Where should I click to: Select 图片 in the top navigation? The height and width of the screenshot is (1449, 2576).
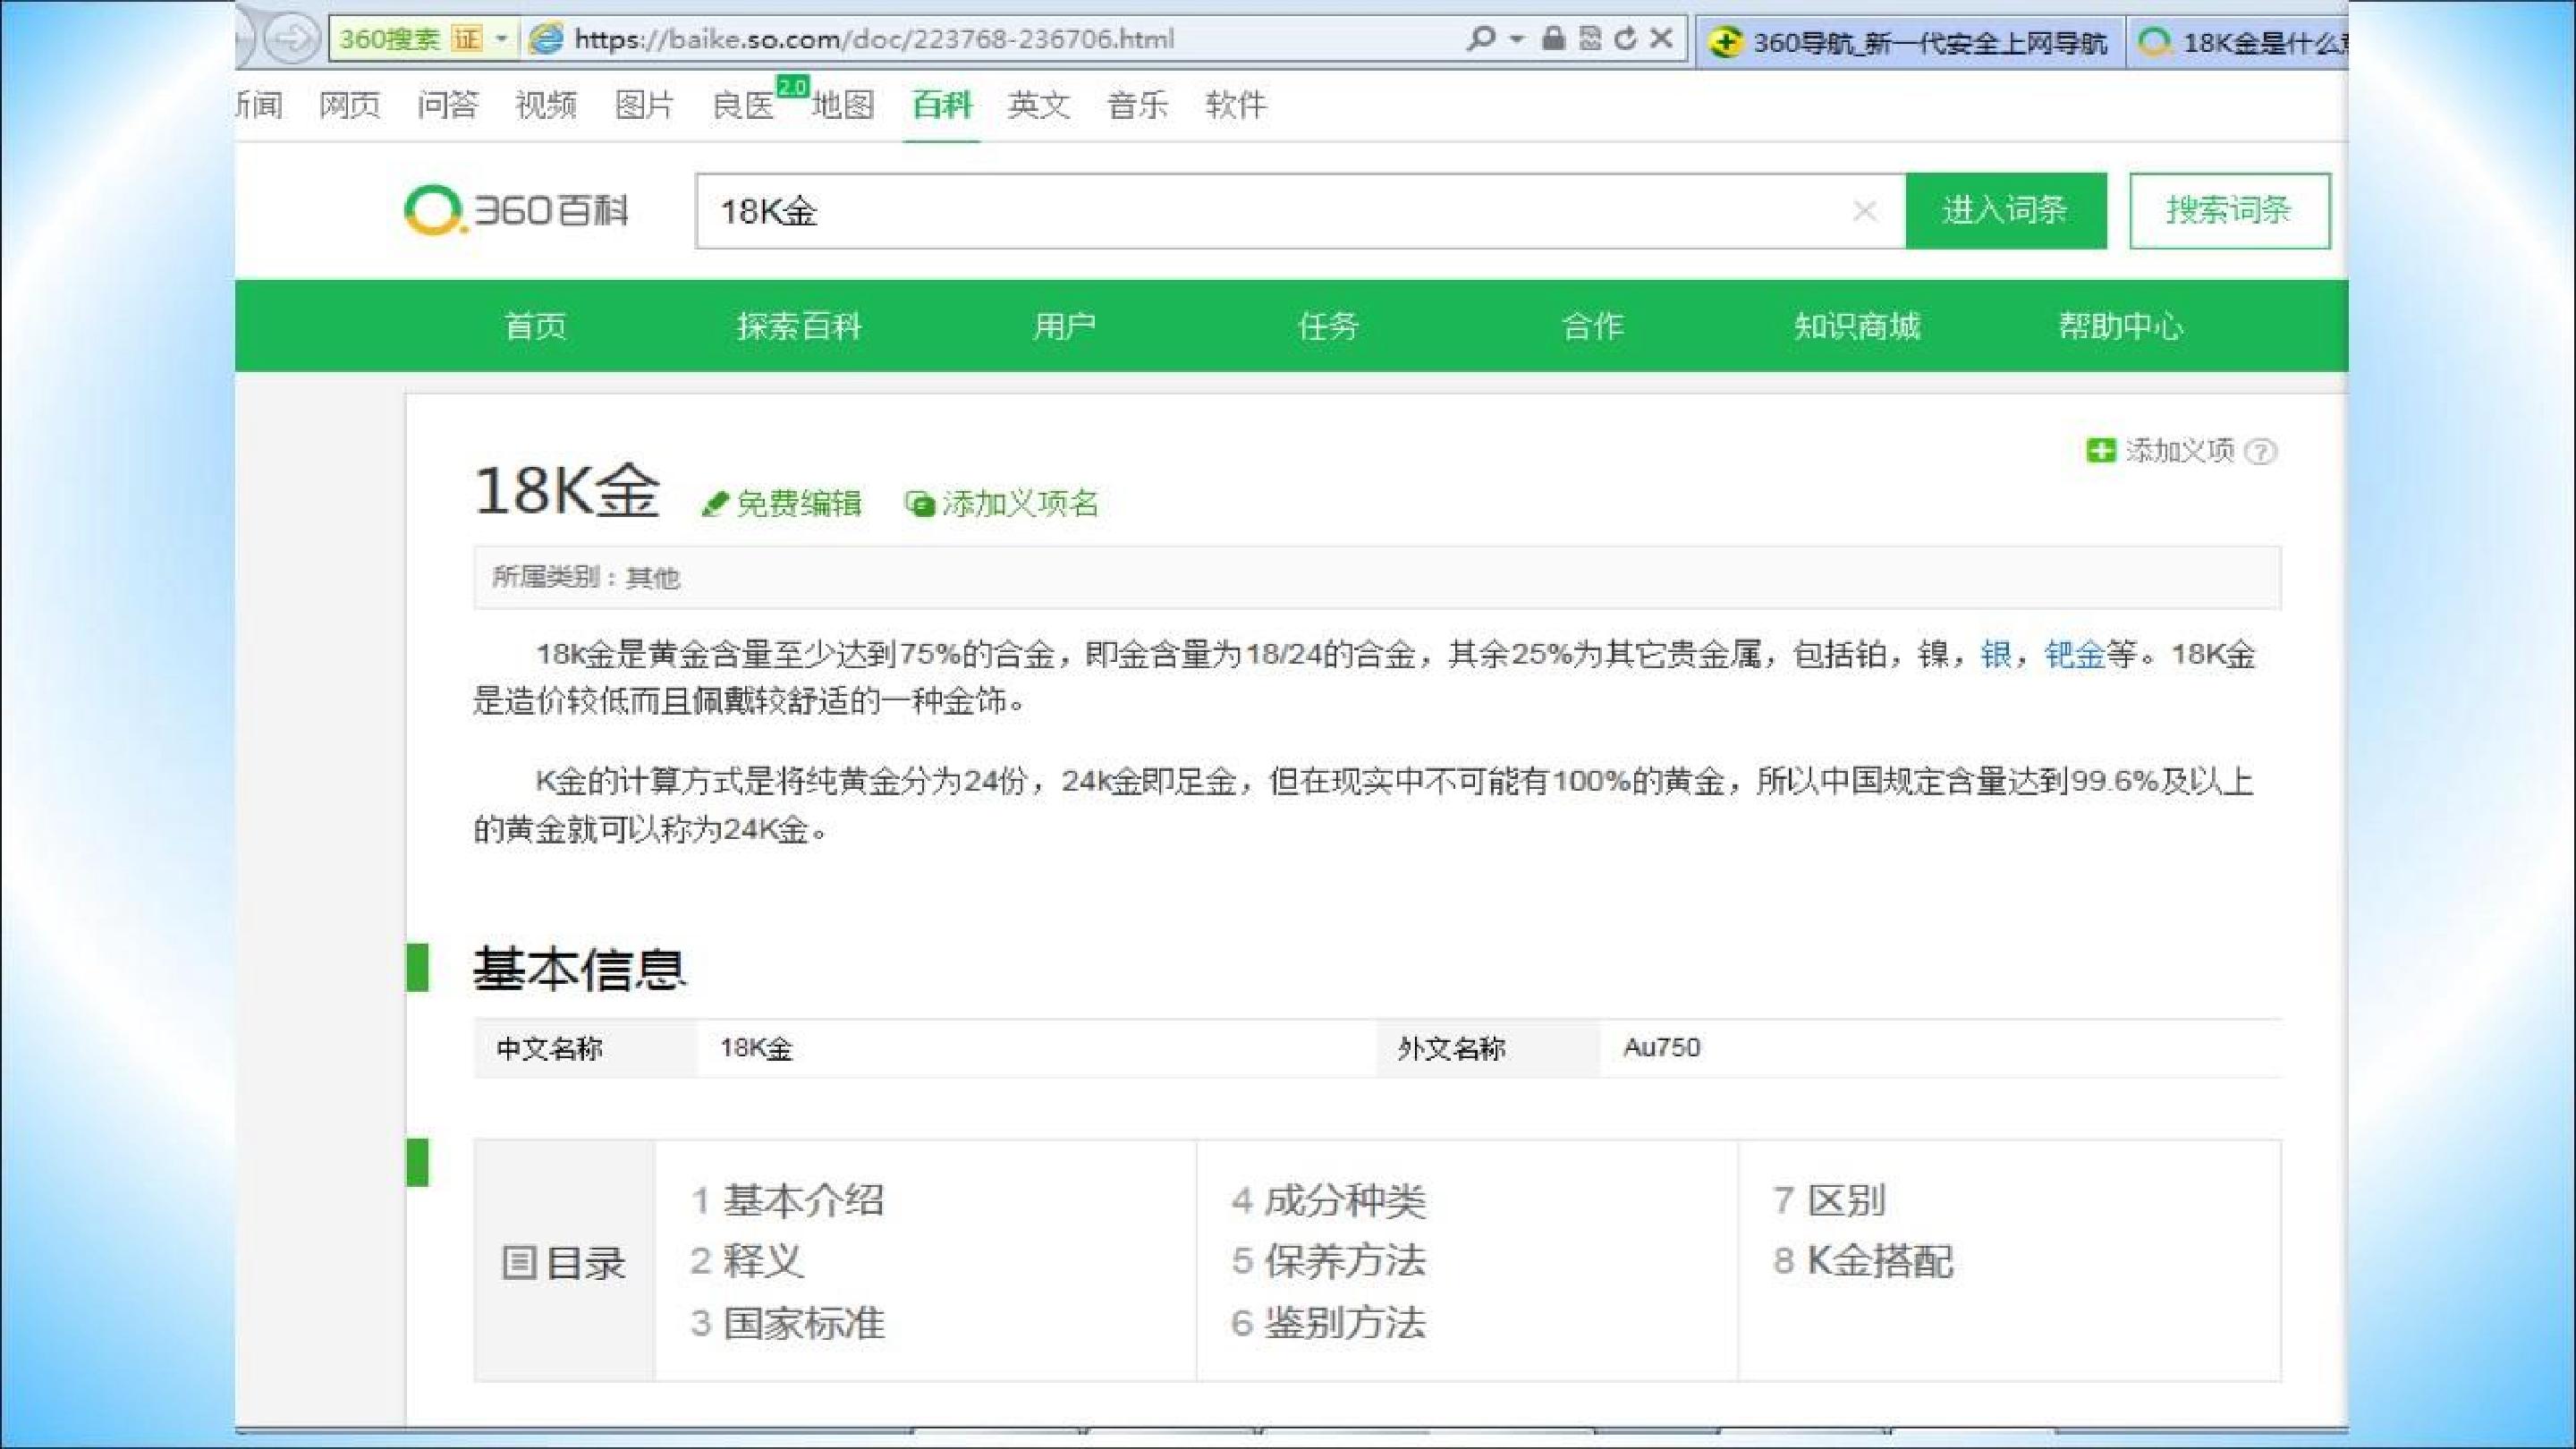point(643,105)
